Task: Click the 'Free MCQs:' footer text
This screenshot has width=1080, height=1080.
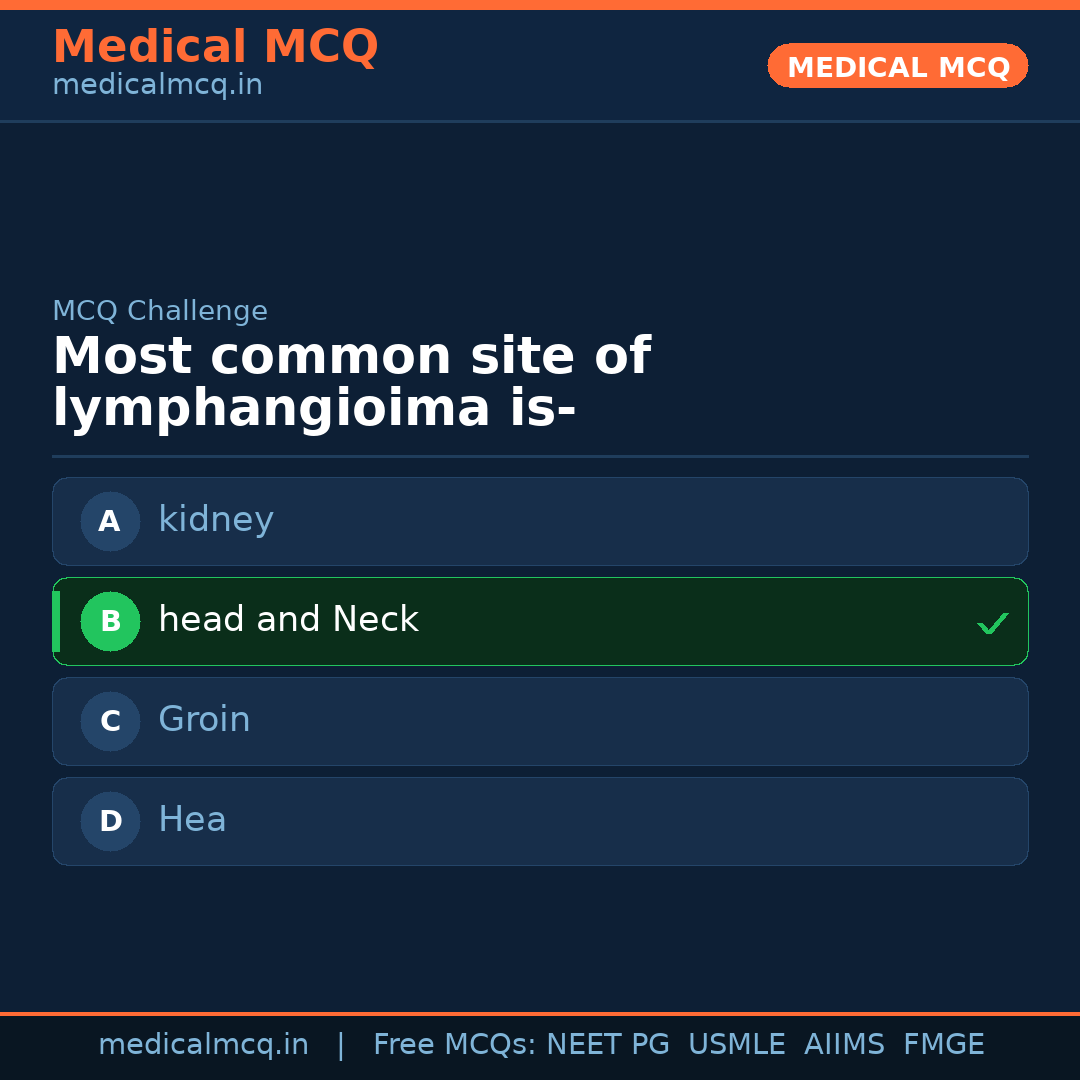Action: click(x=455, y=1045)
